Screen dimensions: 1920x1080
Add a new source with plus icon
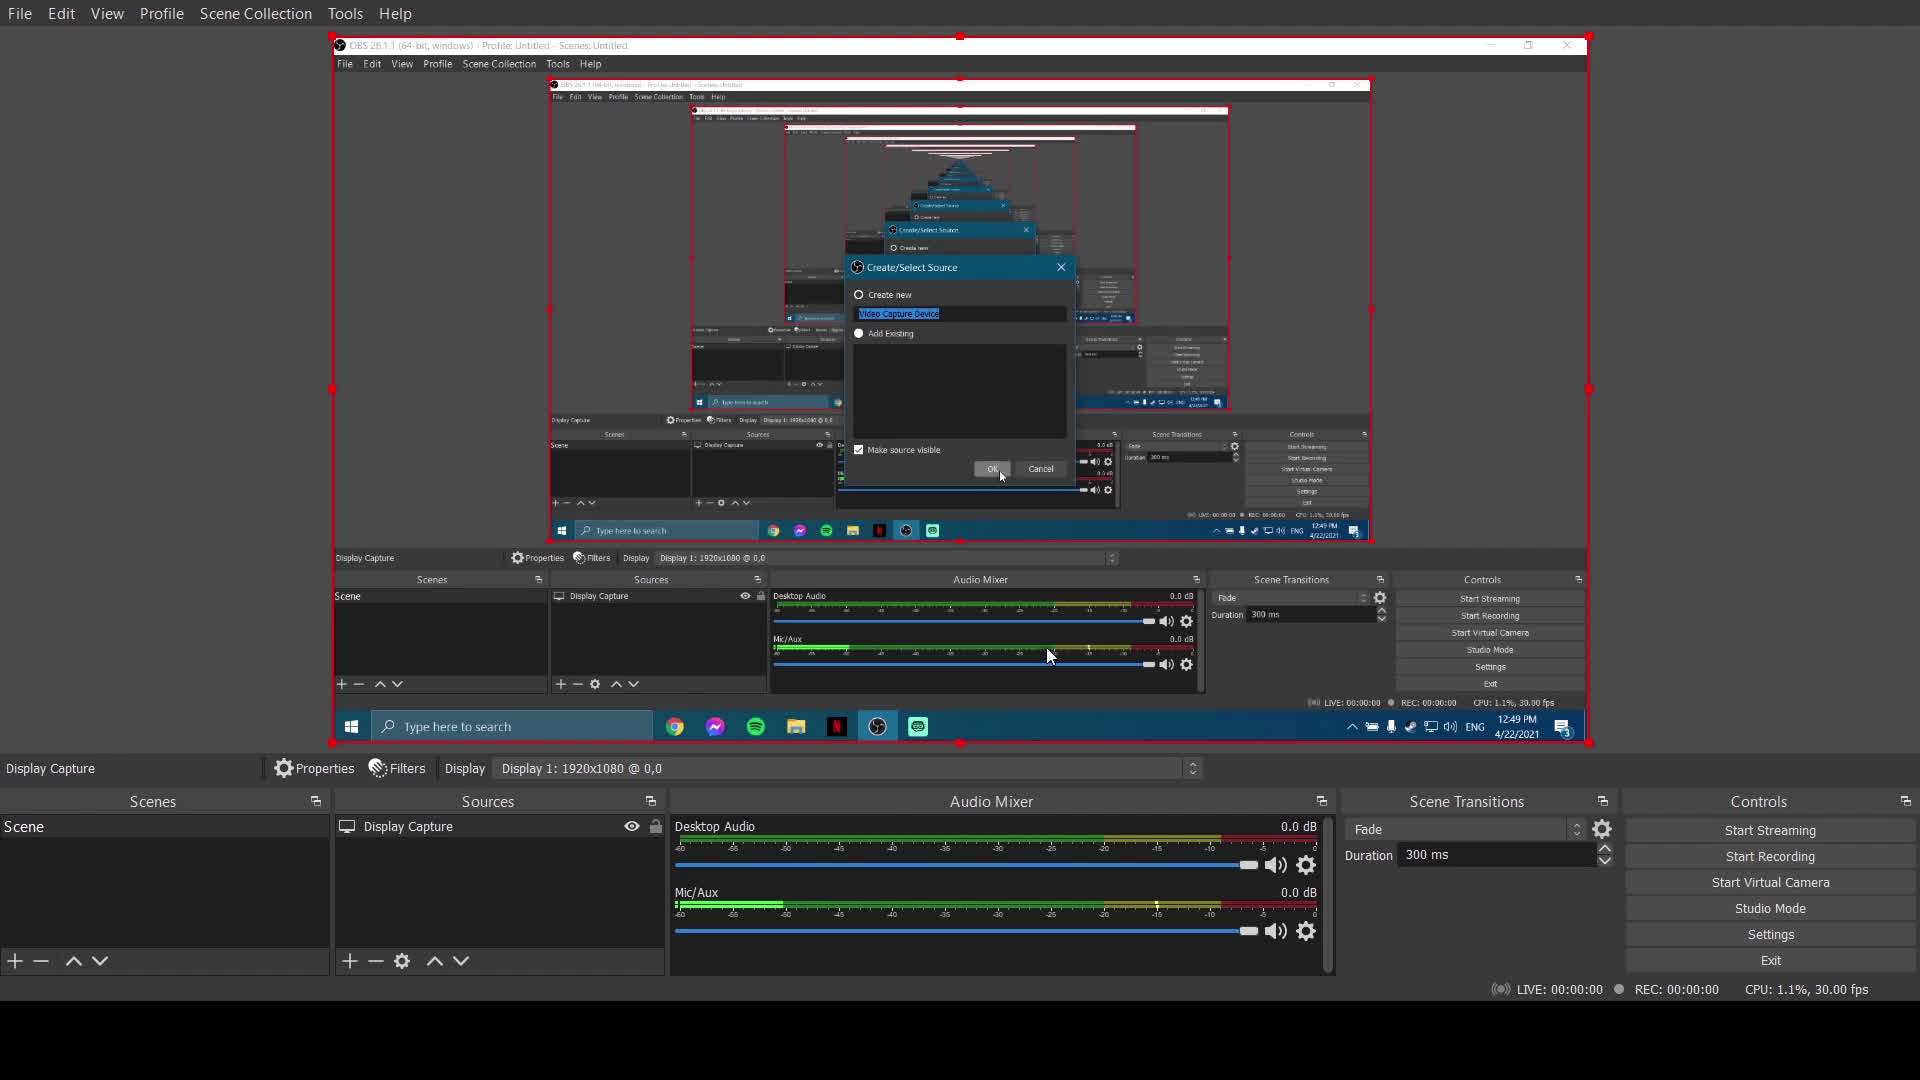pyautogui.click(x=349, y=961)
